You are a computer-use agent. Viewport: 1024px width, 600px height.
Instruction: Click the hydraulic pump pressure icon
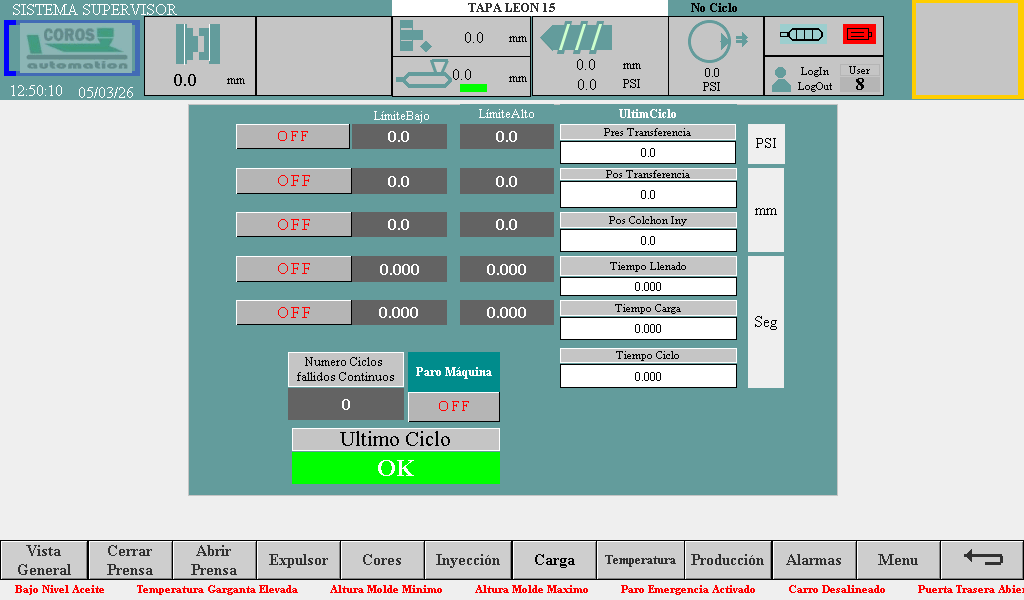711,42
